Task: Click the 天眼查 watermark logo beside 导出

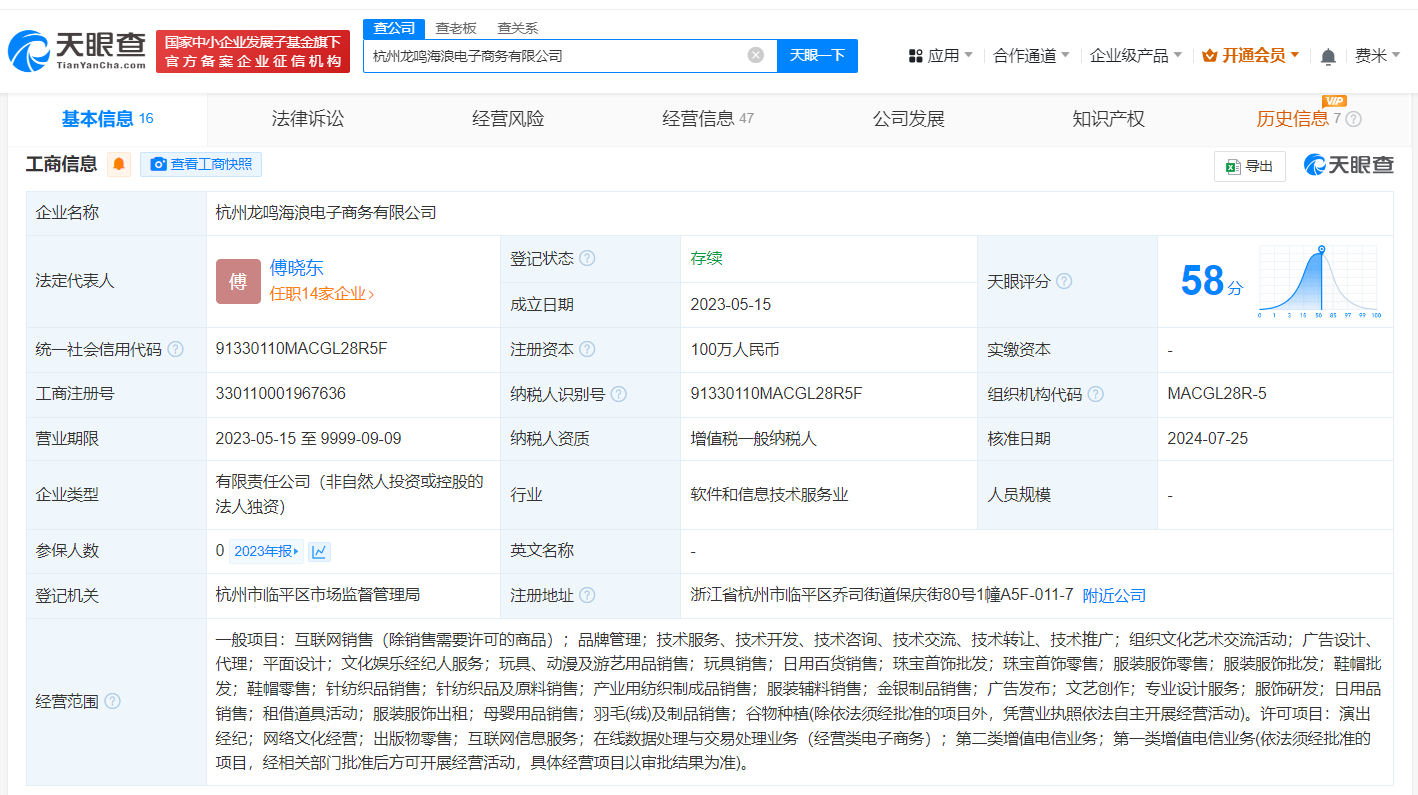Action: click(1348, 165)
